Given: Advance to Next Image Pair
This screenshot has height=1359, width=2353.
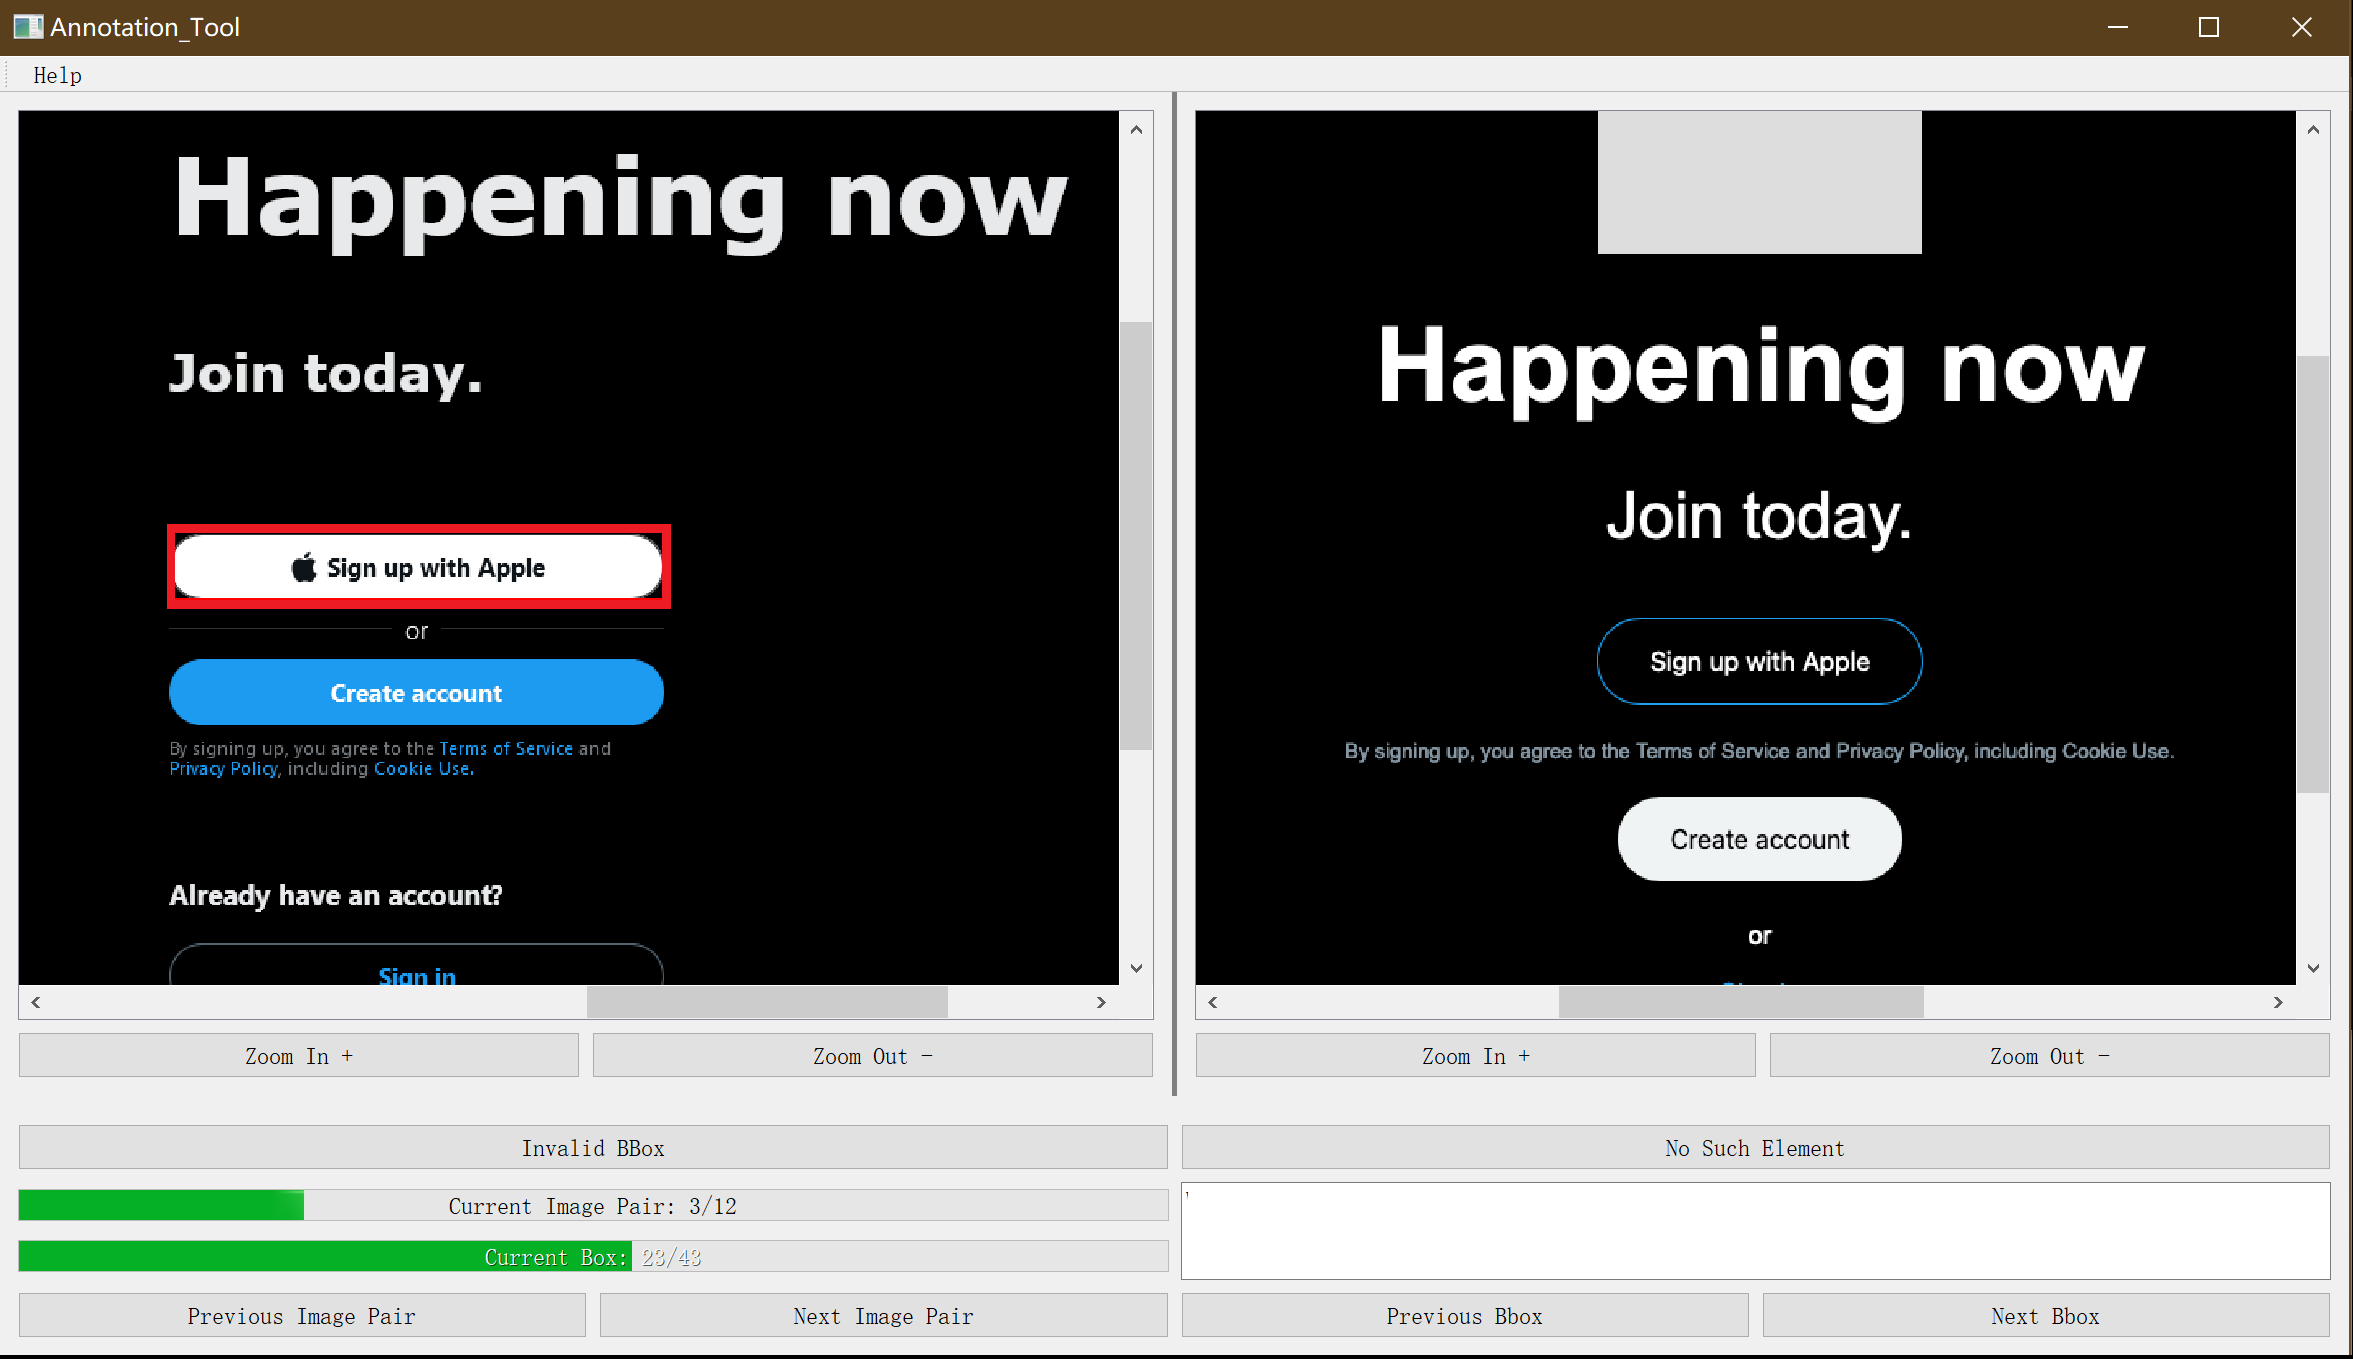Looking at the screenshot, I should coord(883,1316).
